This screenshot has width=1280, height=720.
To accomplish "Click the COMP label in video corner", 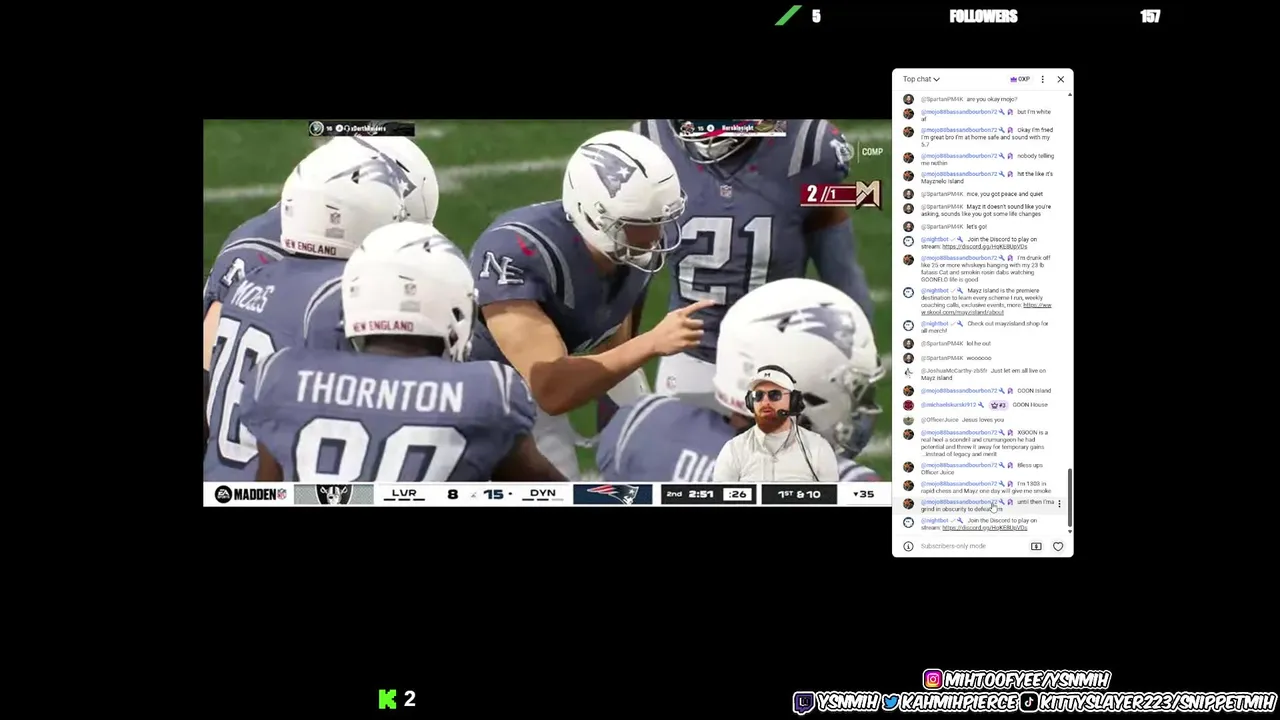I will pyautogui.click(x=872, y=152).
